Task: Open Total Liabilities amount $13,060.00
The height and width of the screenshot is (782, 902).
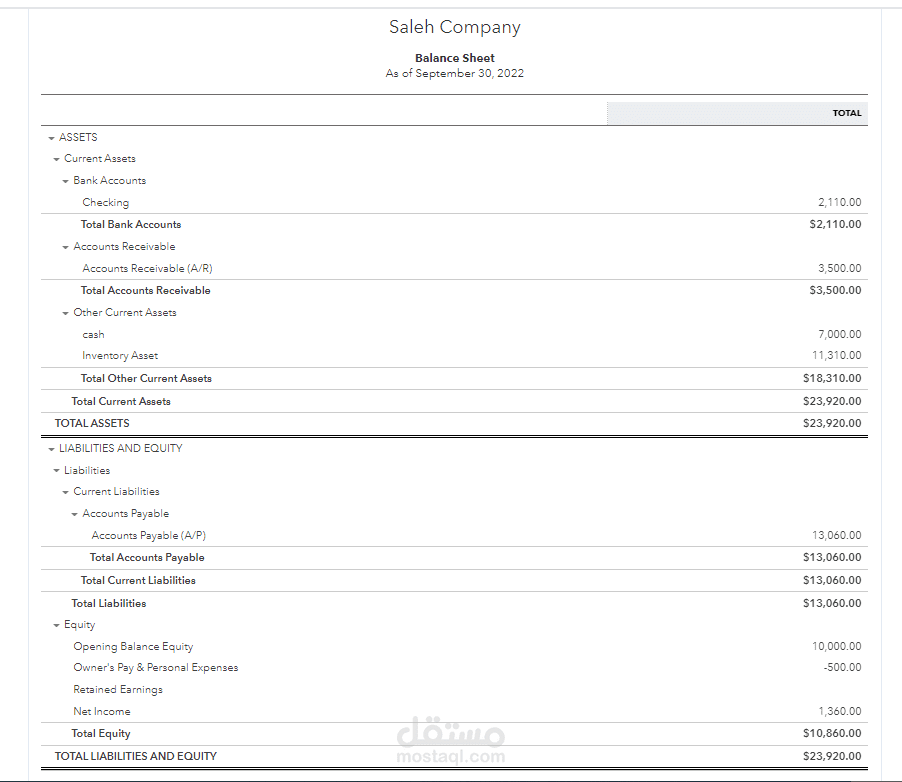Action: pyautogui.click(x=832, y=604)
